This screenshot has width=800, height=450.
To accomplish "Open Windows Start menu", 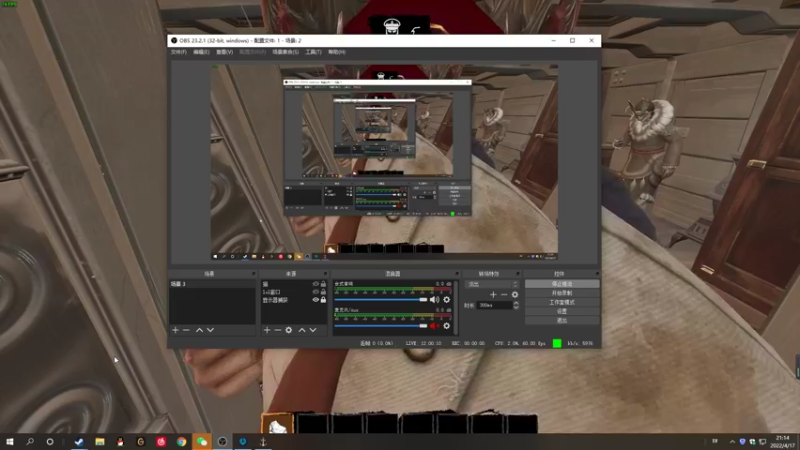I will (x=10, y=441).
